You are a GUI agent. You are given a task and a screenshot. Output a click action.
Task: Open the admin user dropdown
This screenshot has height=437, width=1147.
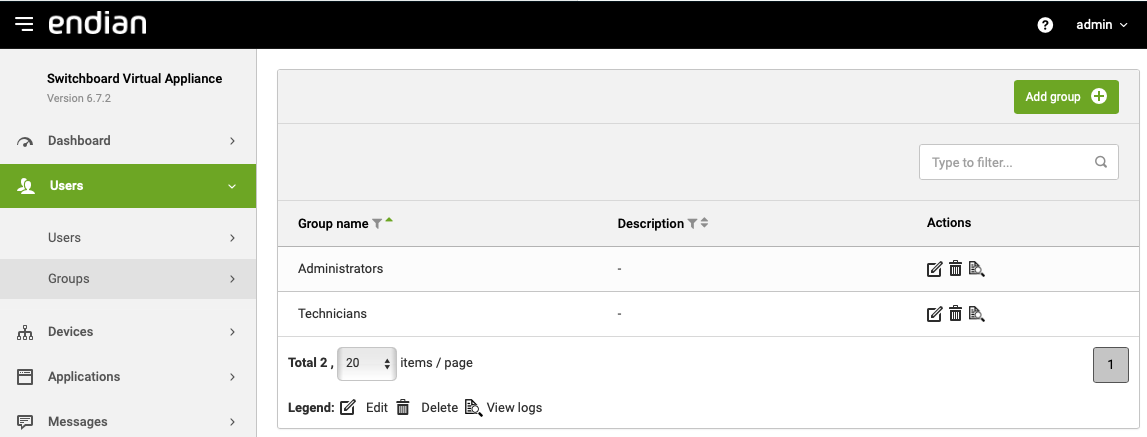coord(1101,25)
